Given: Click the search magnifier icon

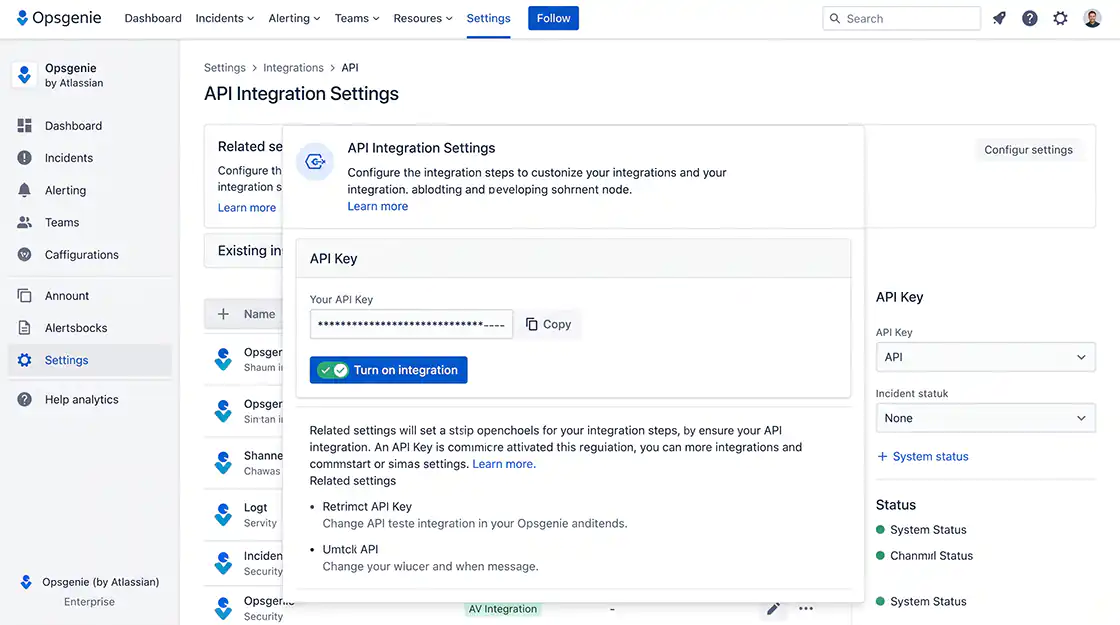Looking at the screenshot, I should (x=834, y=19).
